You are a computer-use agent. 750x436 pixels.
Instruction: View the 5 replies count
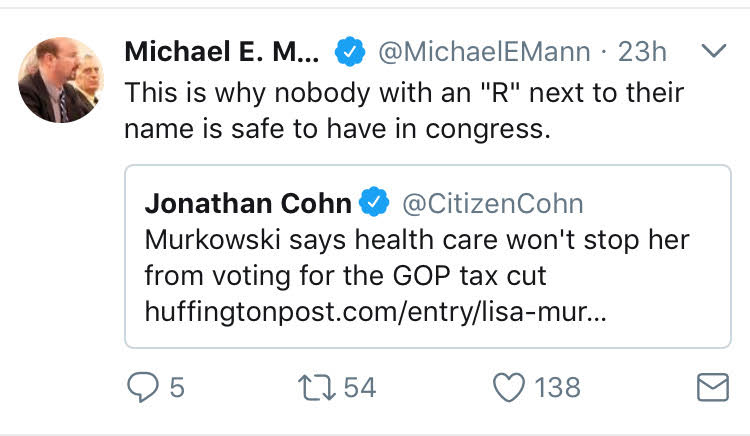click(x=177, y=387)
